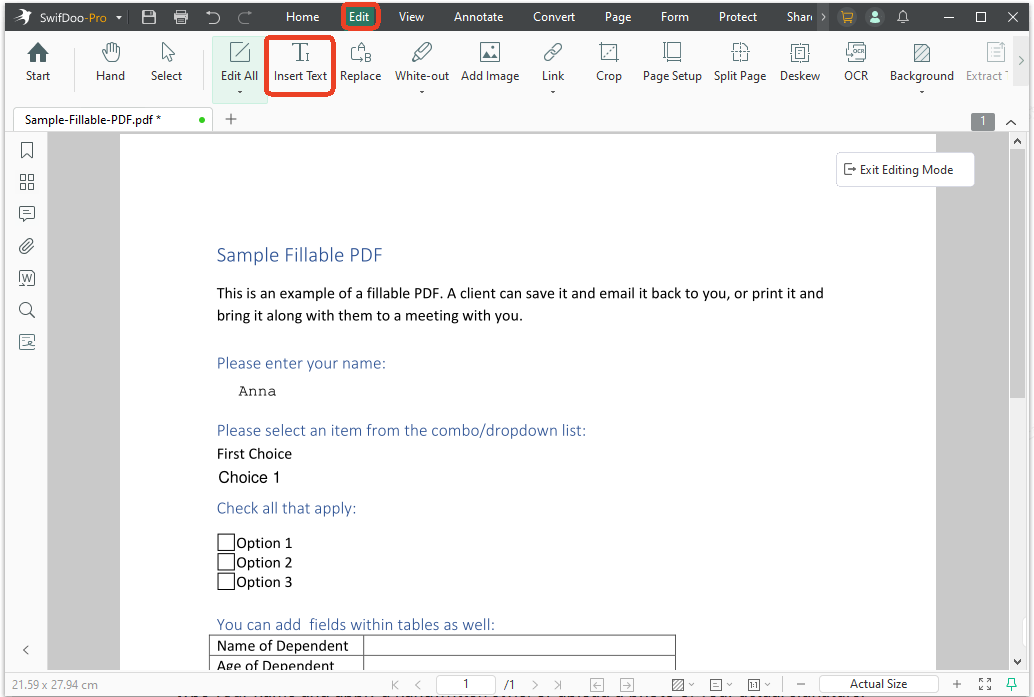
Task: Open the Form tab
Action: (675, 17)
